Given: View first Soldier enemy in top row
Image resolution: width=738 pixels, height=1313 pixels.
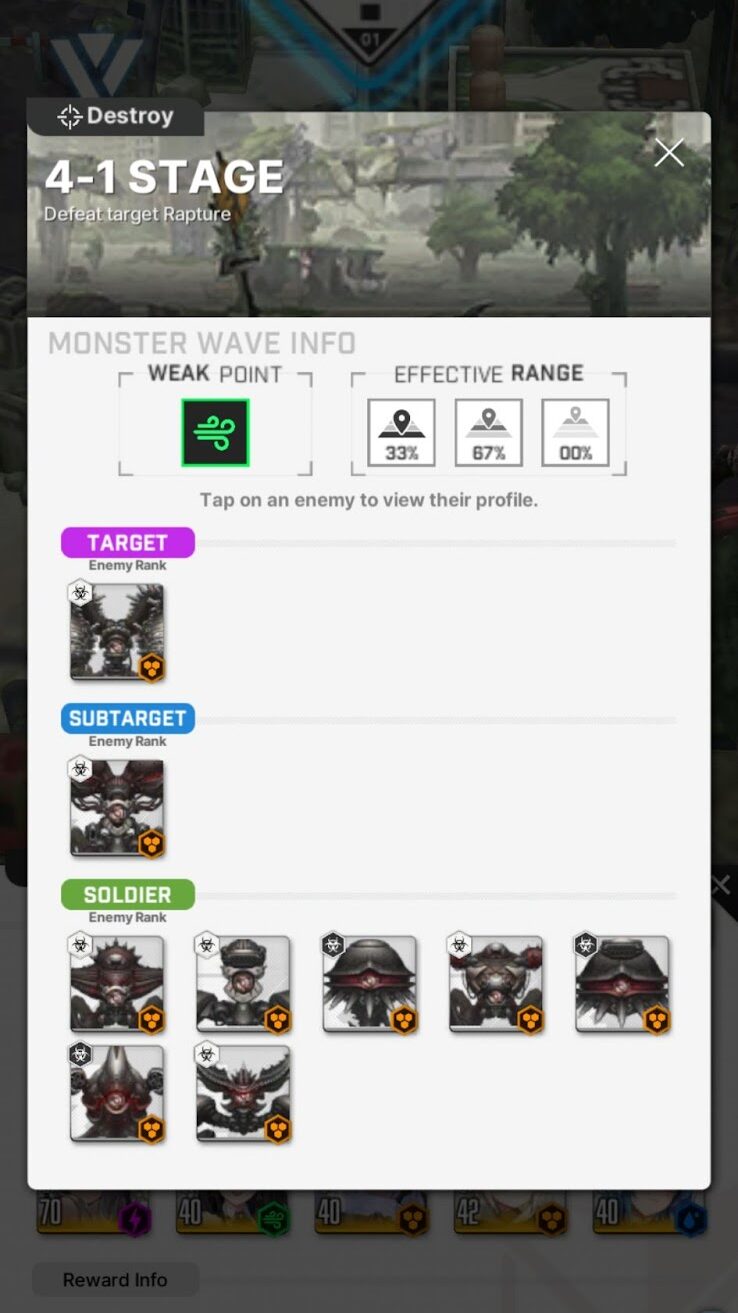Looking at the screenshot, I should (x=117, y=984).
